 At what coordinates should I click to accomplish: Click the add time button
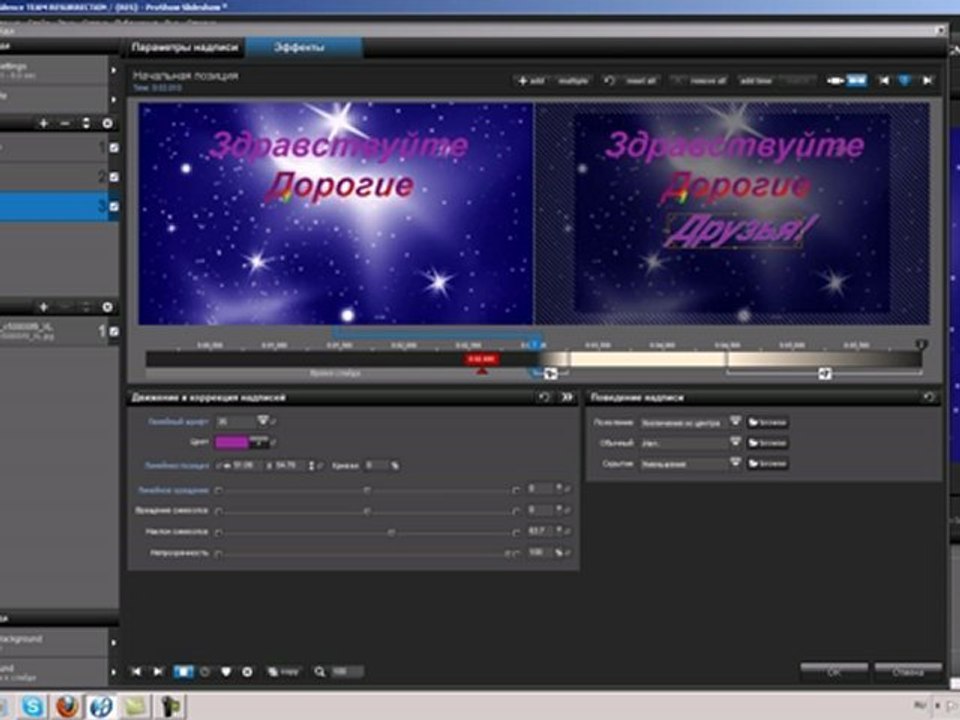tap(756, 80)
